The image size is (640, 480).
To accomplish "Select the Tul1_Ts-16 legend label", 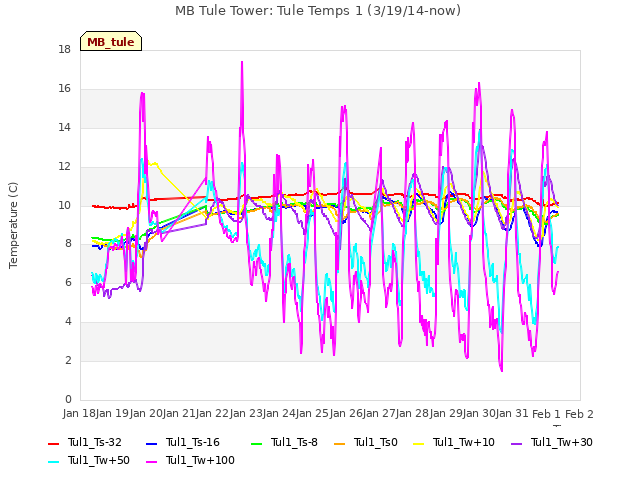I will (193, 442).
